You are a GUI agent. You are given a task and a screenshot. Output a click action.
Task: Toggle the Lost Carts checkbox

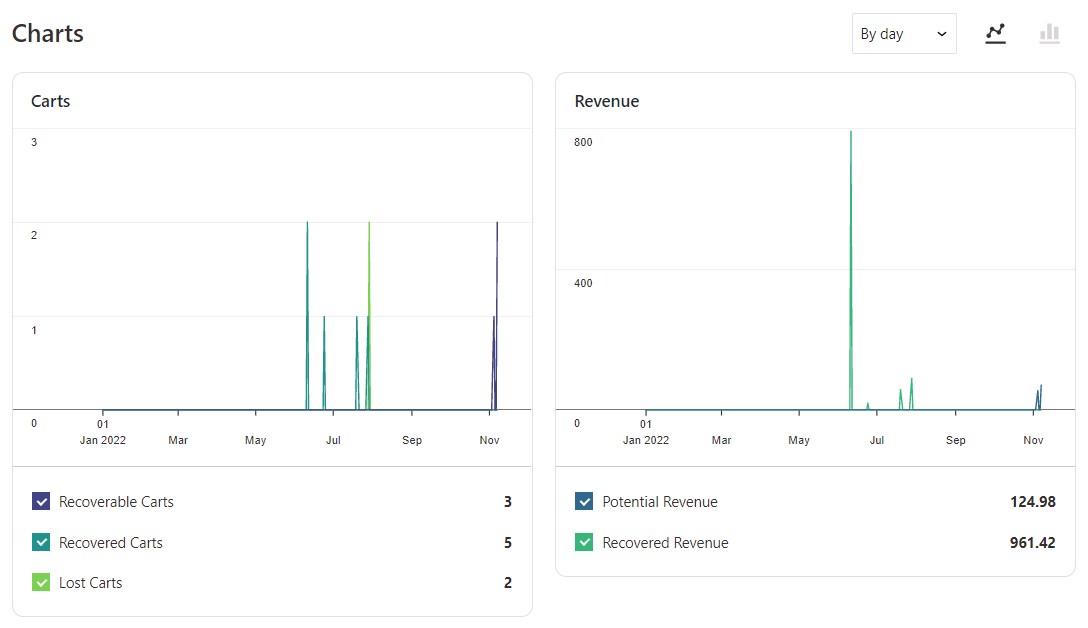41,582
